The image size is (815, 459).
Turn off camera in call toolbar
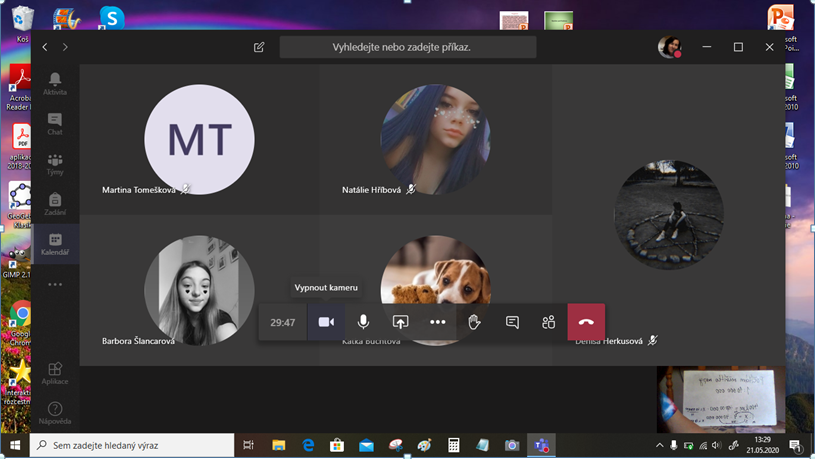click(326, 322)
